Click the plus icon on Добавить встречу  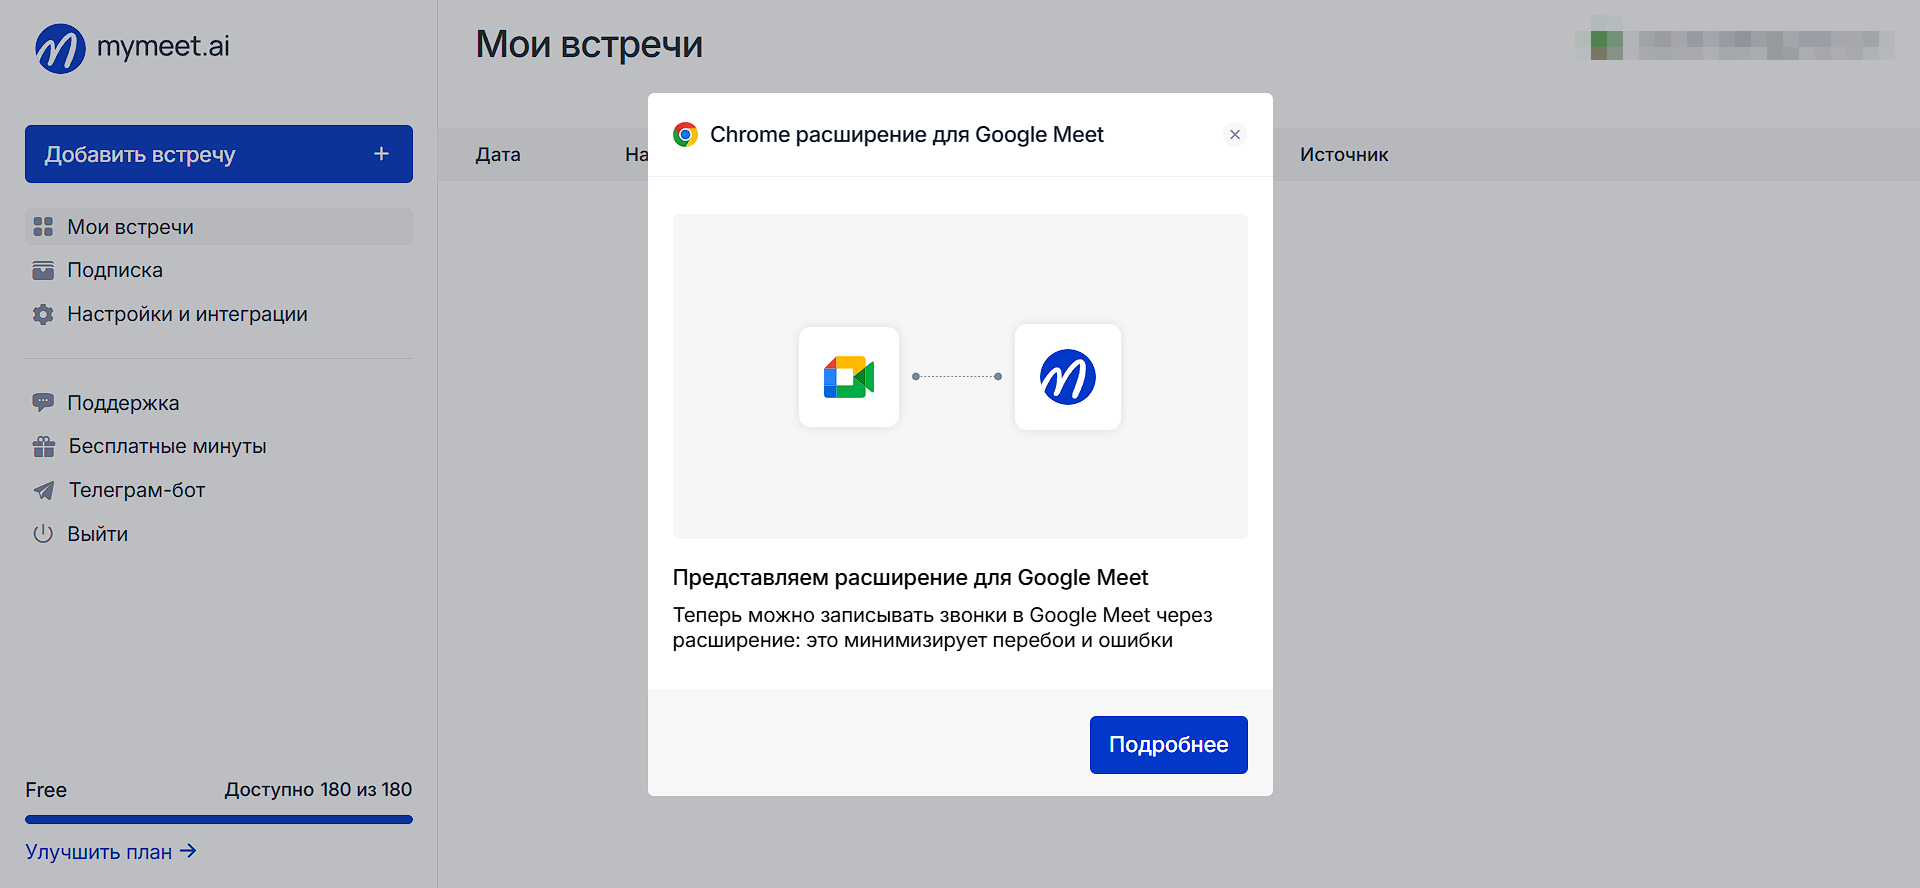(381, 154)
